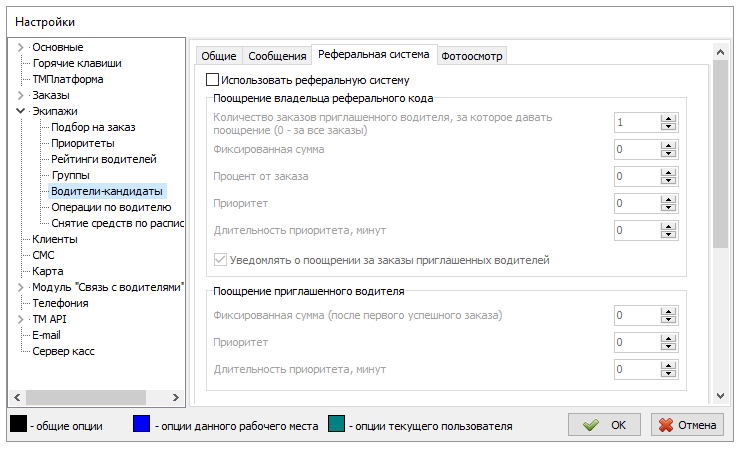This screenshot has width=740, height=451.
Task: Open 'Телефония' settings section
Action: coord(60,303)
